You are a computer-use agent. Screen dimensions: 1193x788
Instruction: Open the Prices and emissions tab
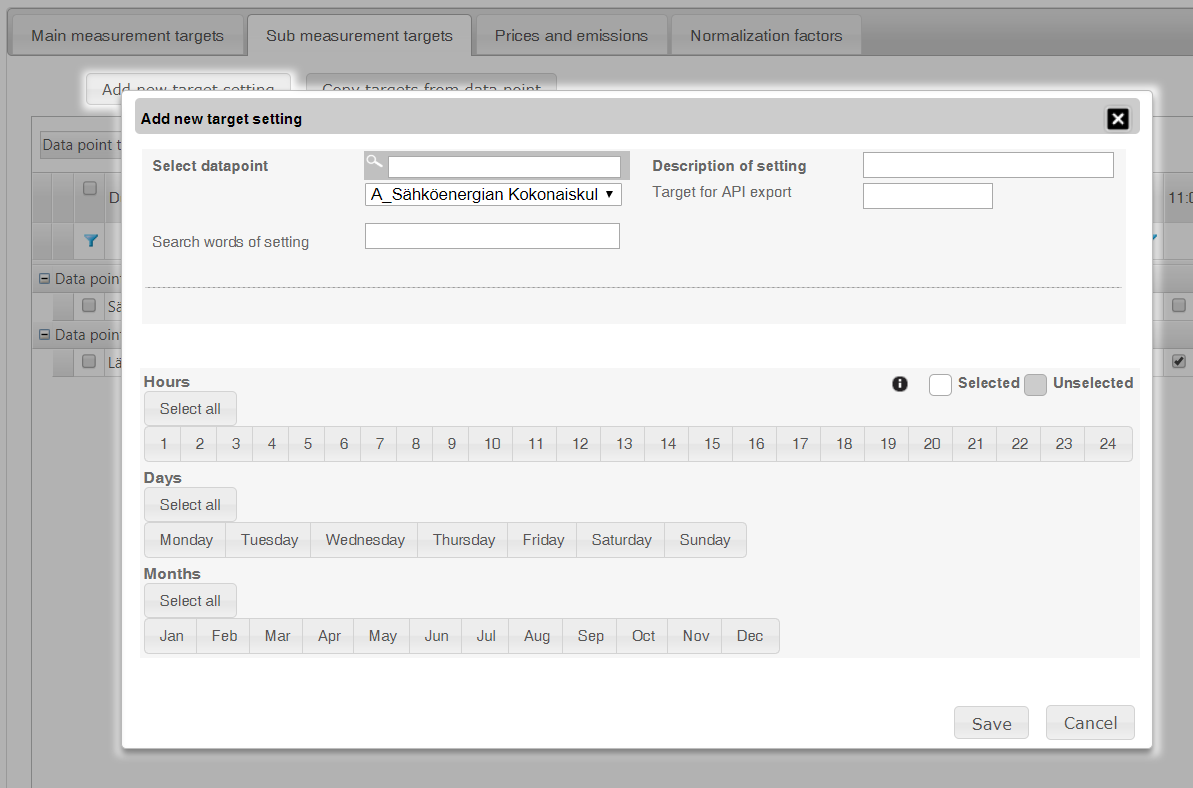(x=571, y=36)
